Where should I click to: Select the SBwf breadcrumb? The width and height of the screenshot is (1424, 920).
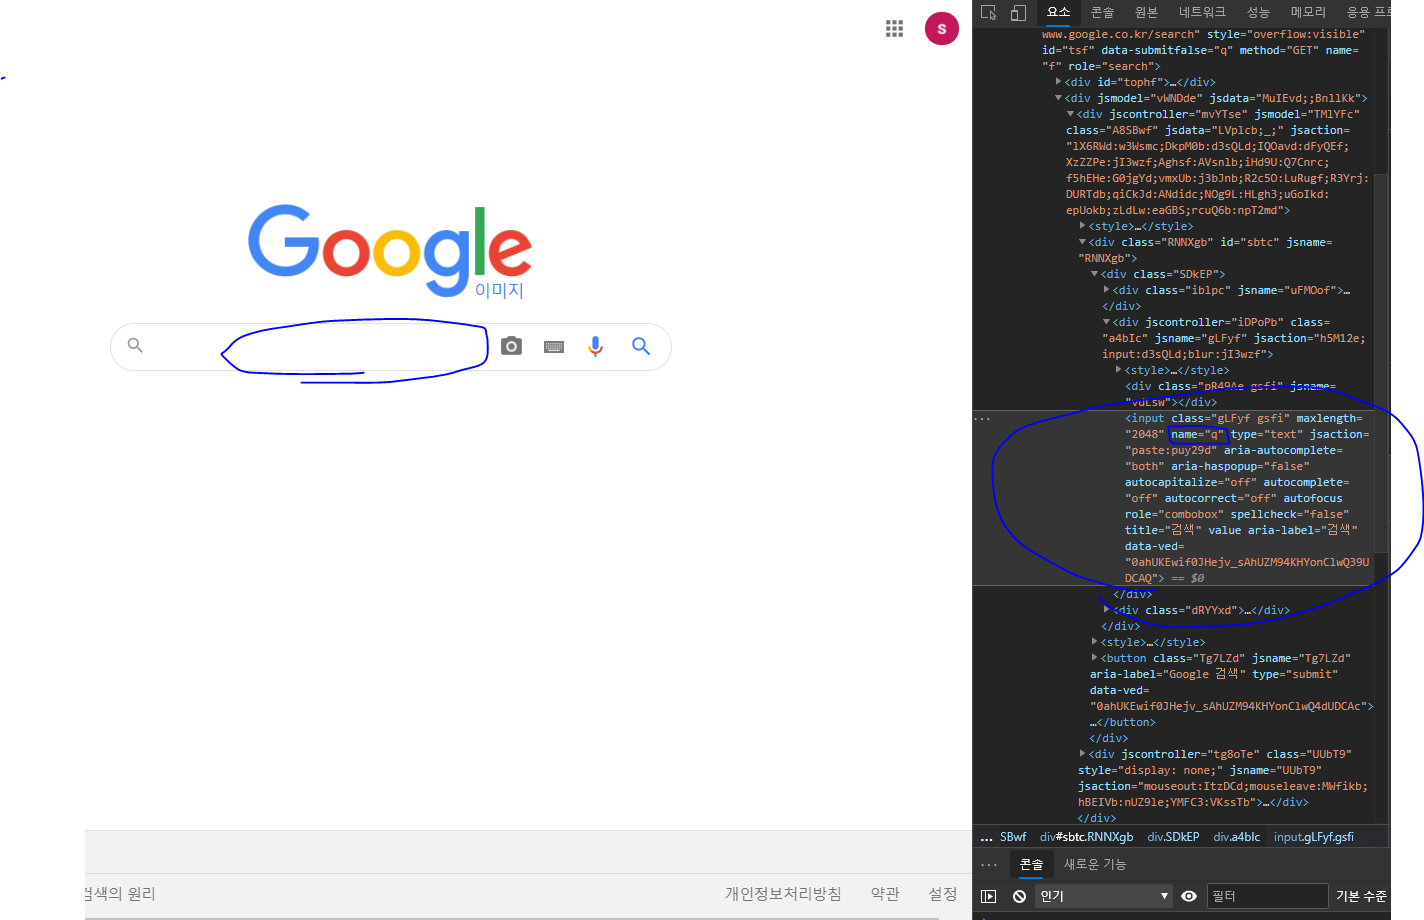[1013, 837]
